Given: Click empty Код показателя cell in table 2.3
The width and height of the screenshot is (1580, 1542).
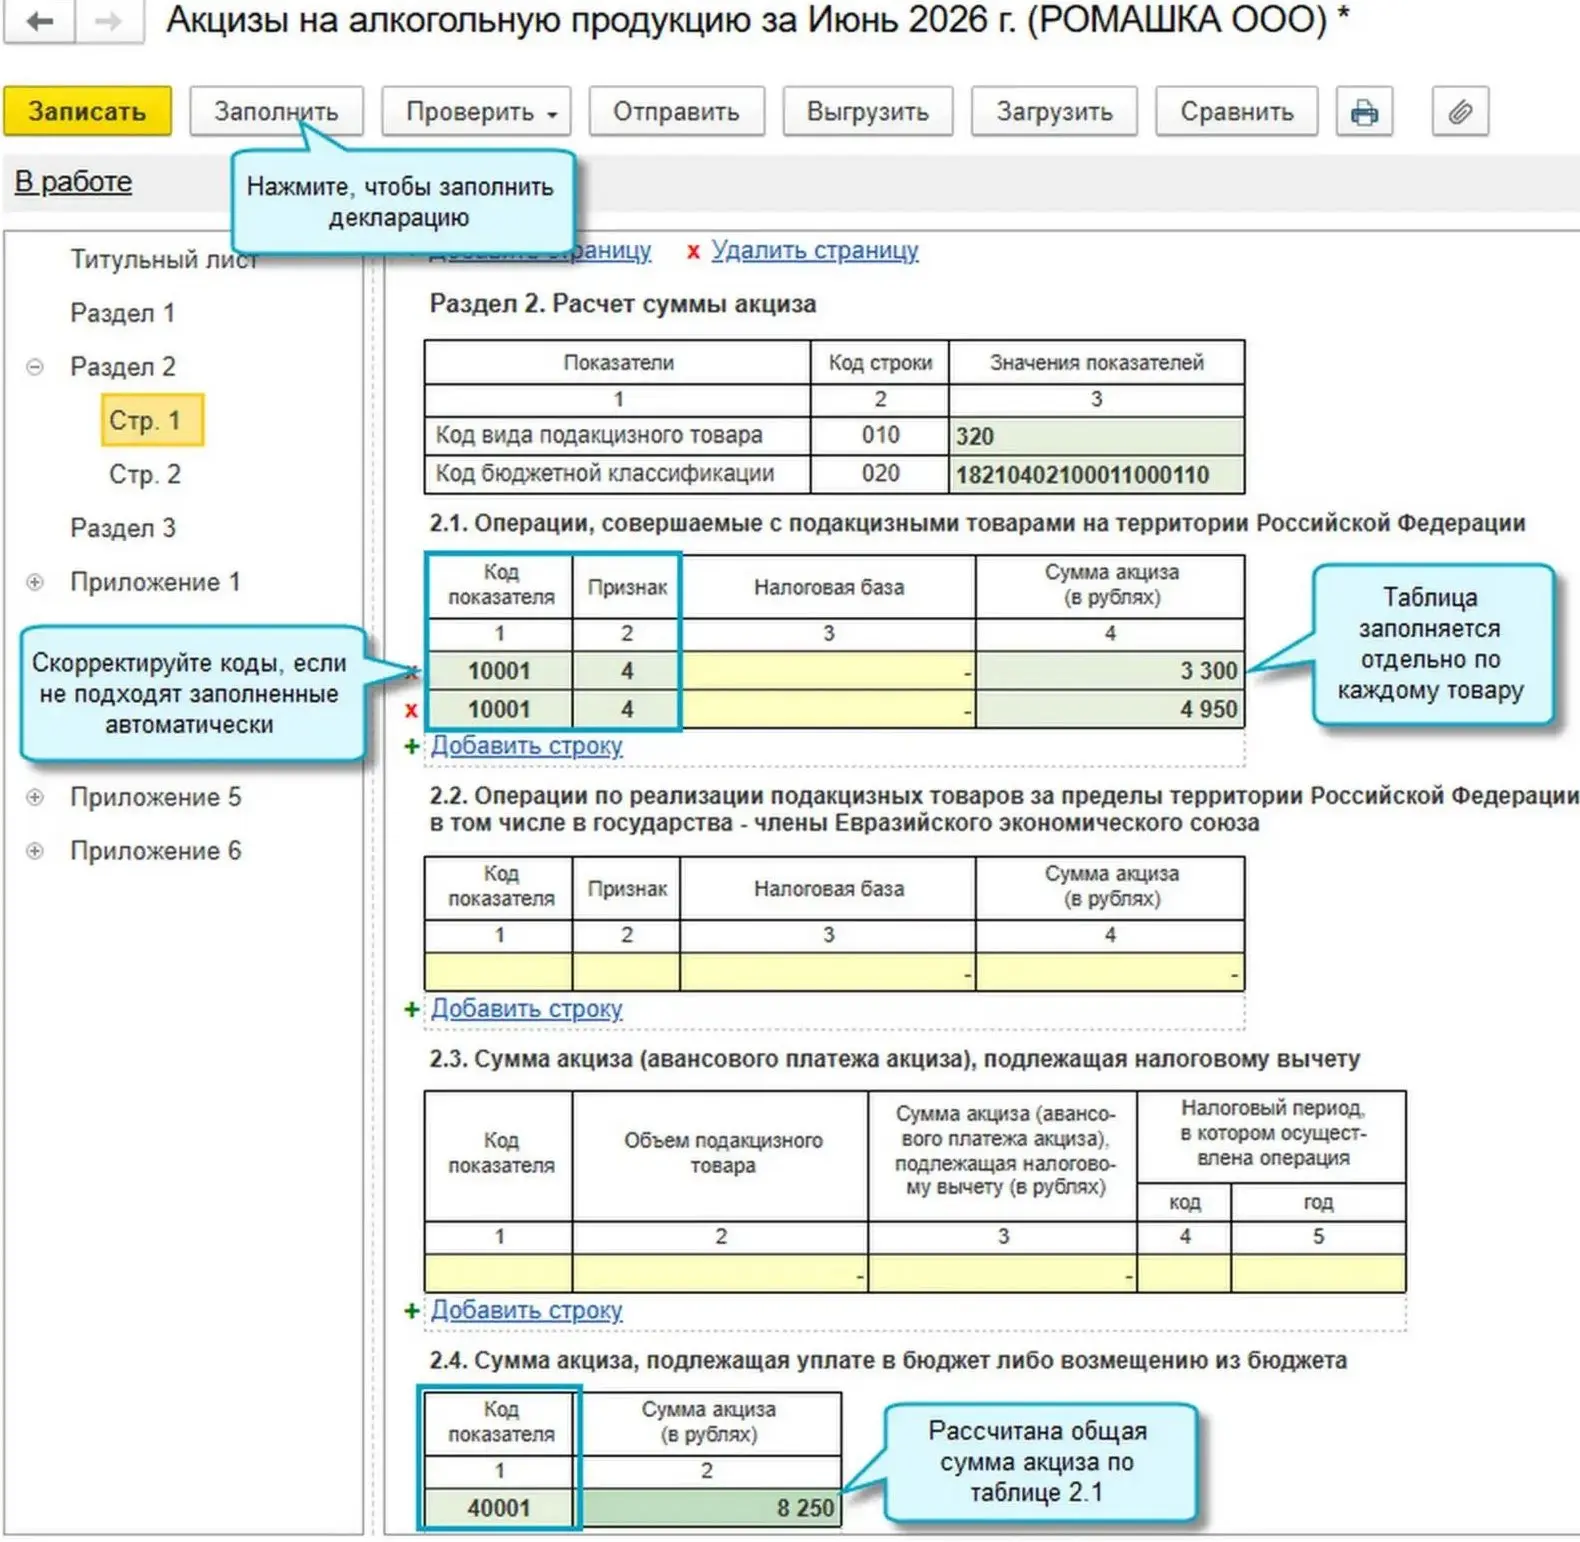Looking at the screenshot, I should pos(498,1273).
